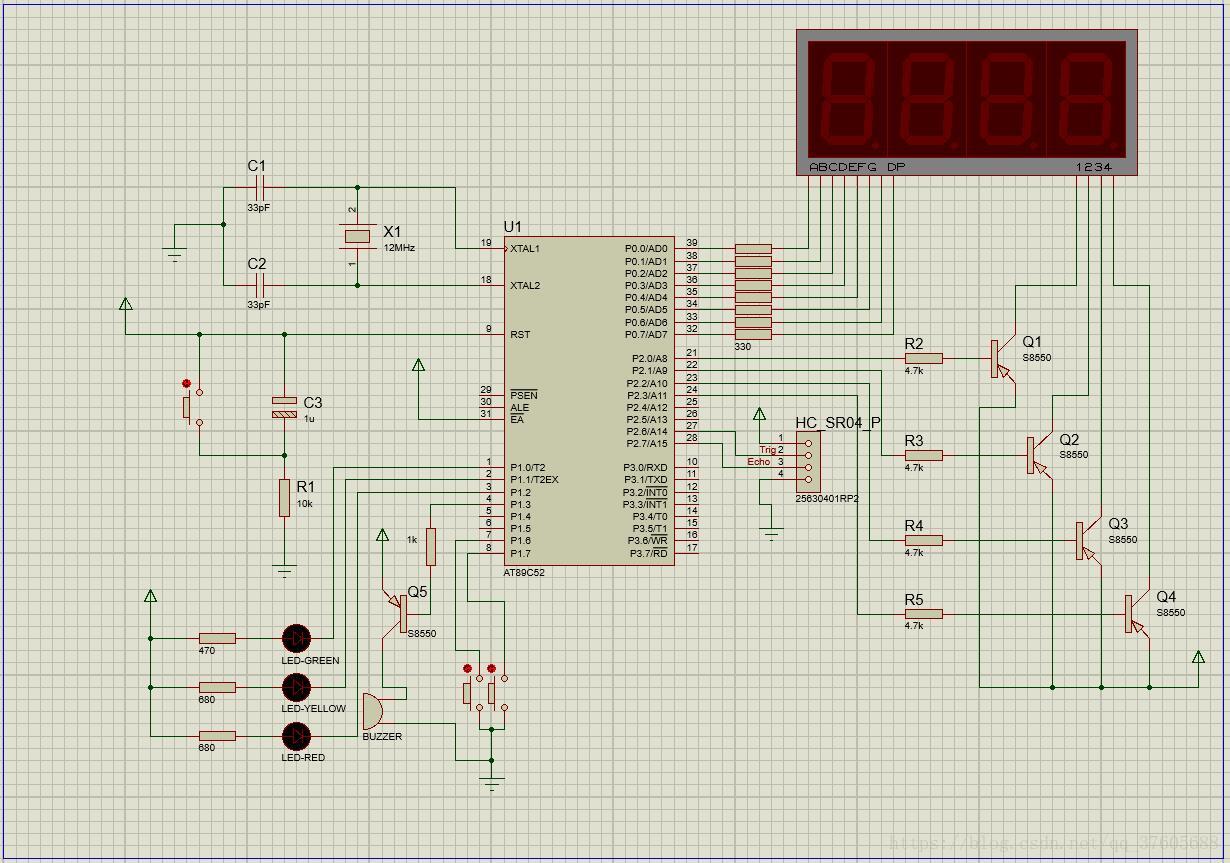This screenshot has width=1230, height=863.
Task: Click the 1234 digit-select pin label
Action: click(1094, 167)
